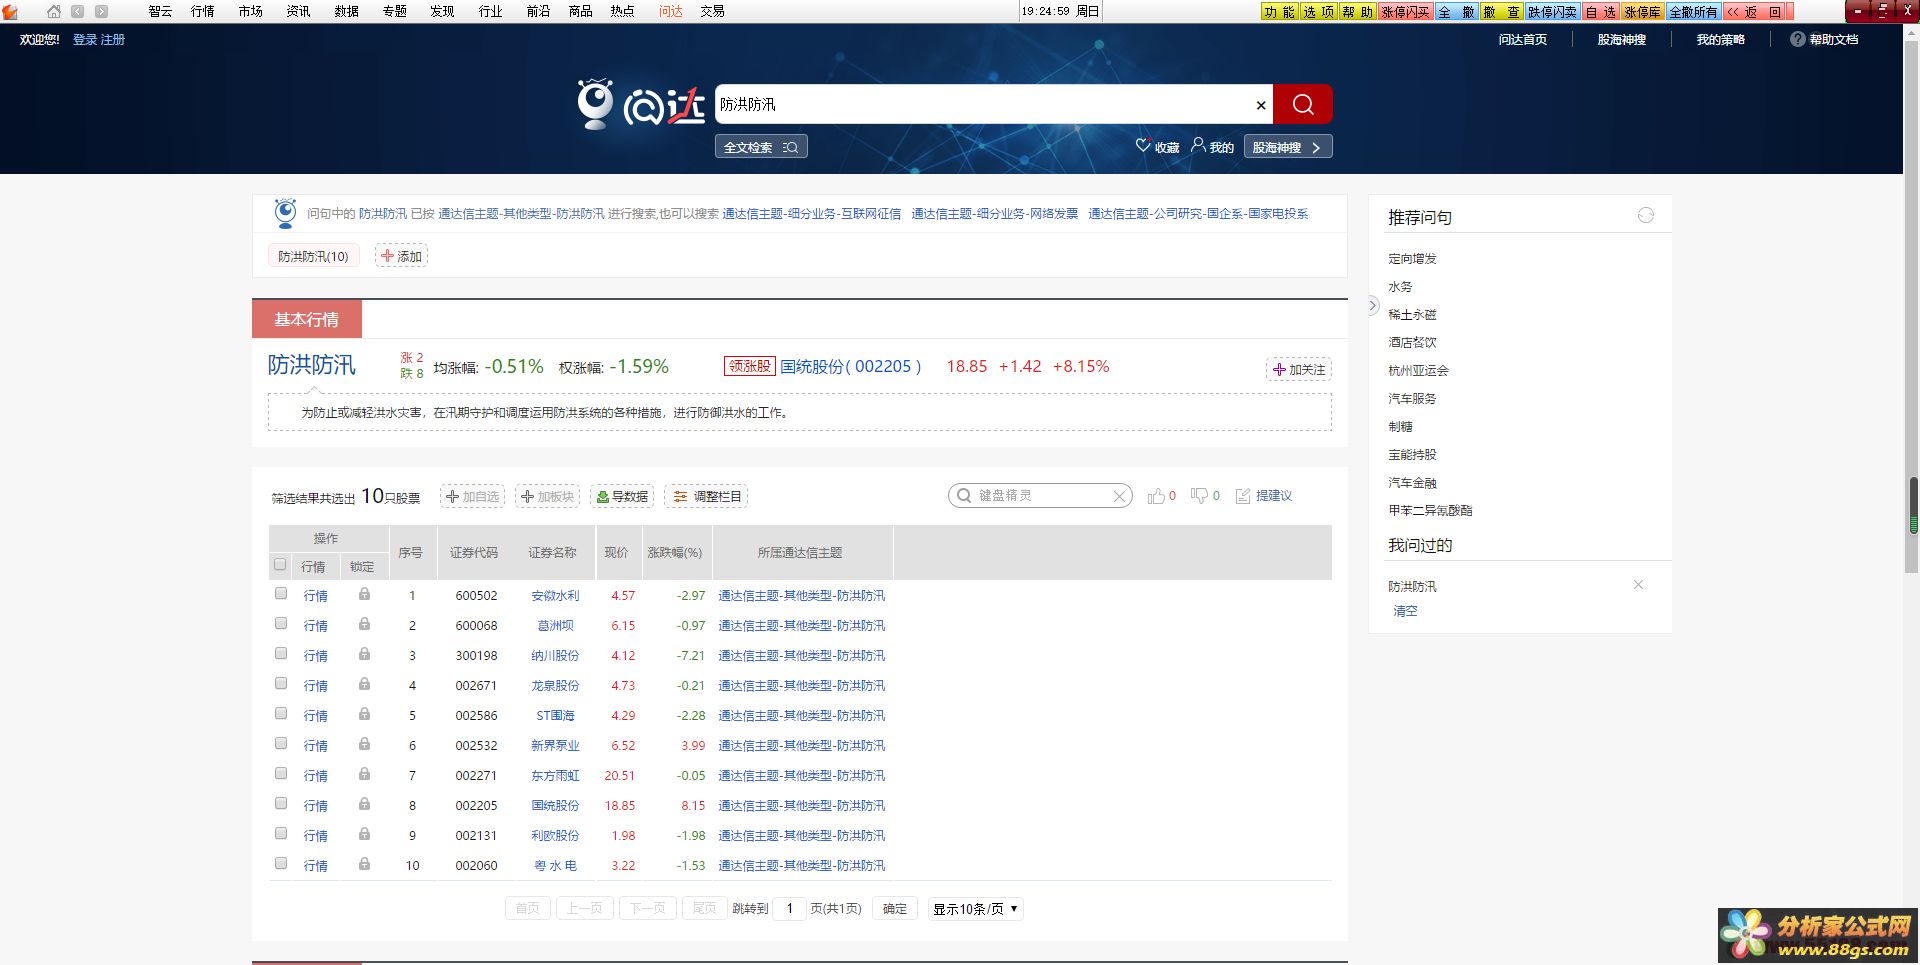Click lock icon for row ST围海
Image resolution: width=1920 pixels, height=965 pixels.
pyautogui.click(x=364, y=714)
